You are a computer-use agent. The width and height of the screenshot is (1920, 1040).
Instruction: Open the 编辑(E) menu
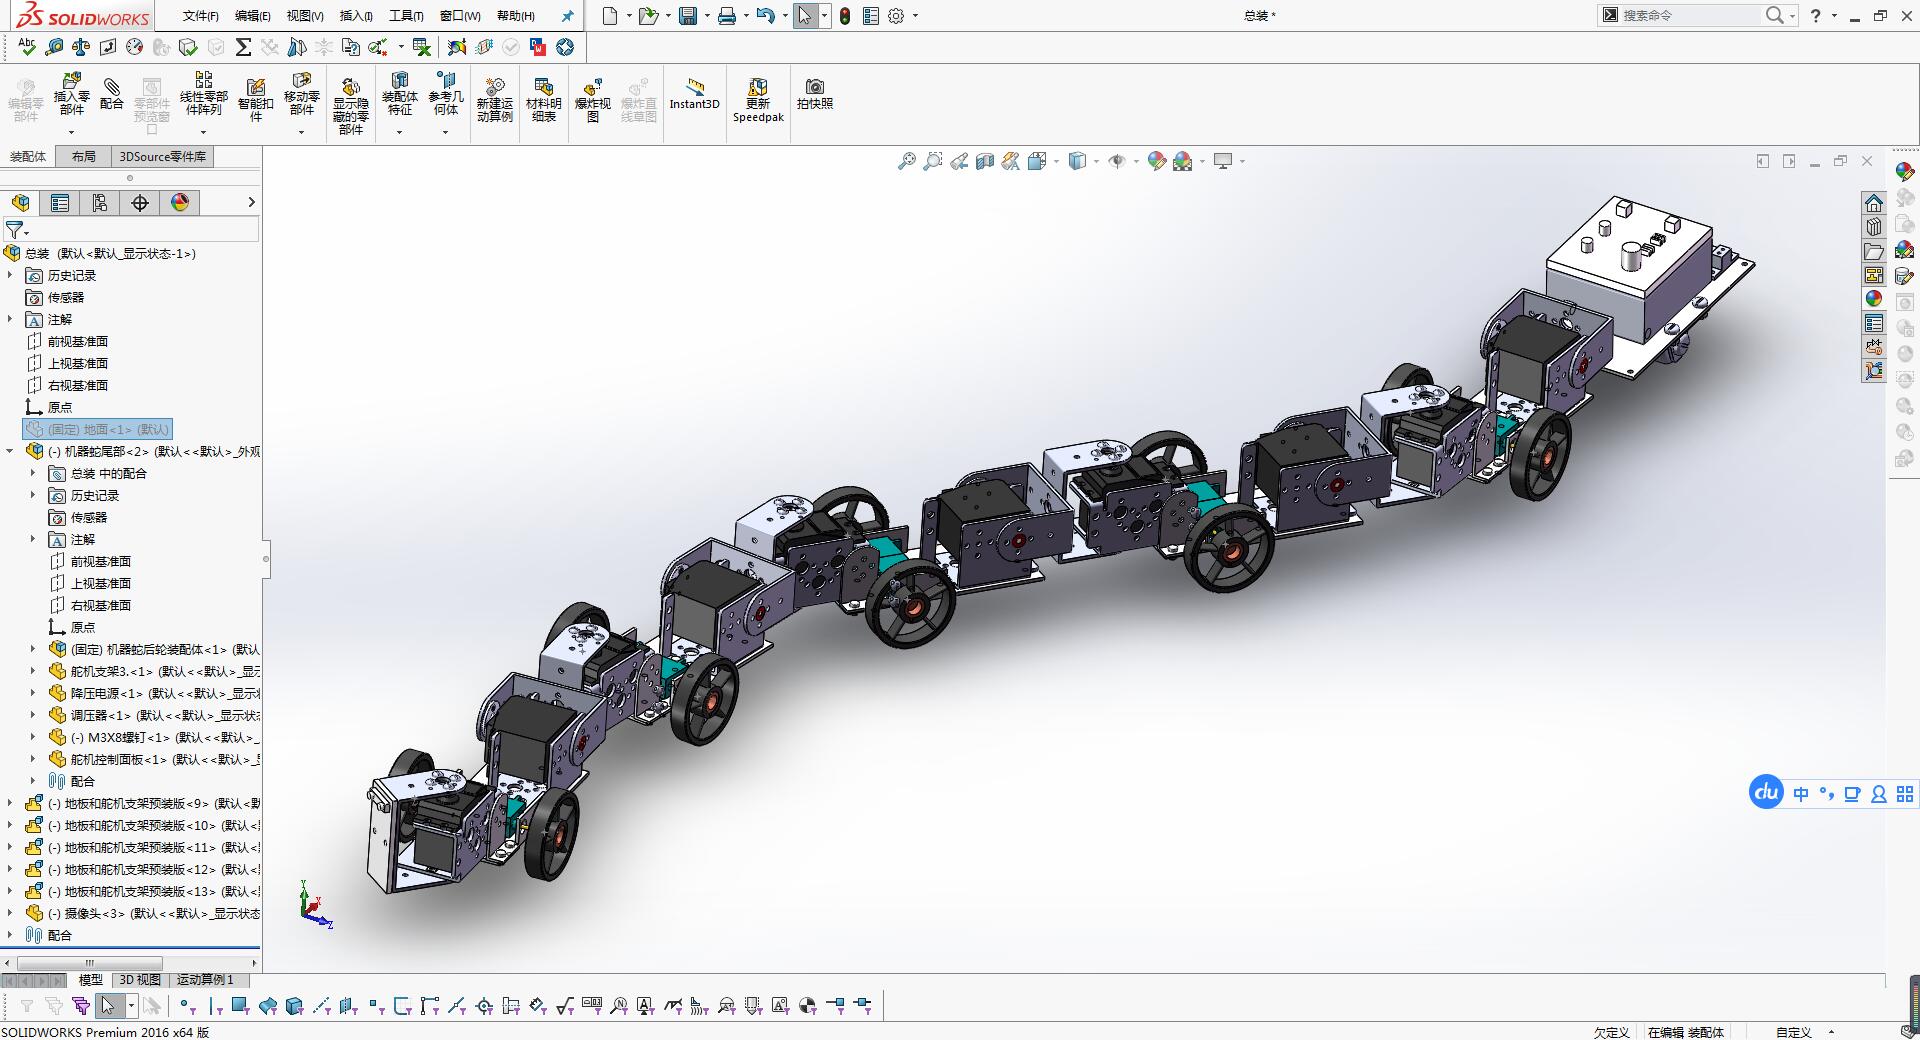tap(253, 16)
